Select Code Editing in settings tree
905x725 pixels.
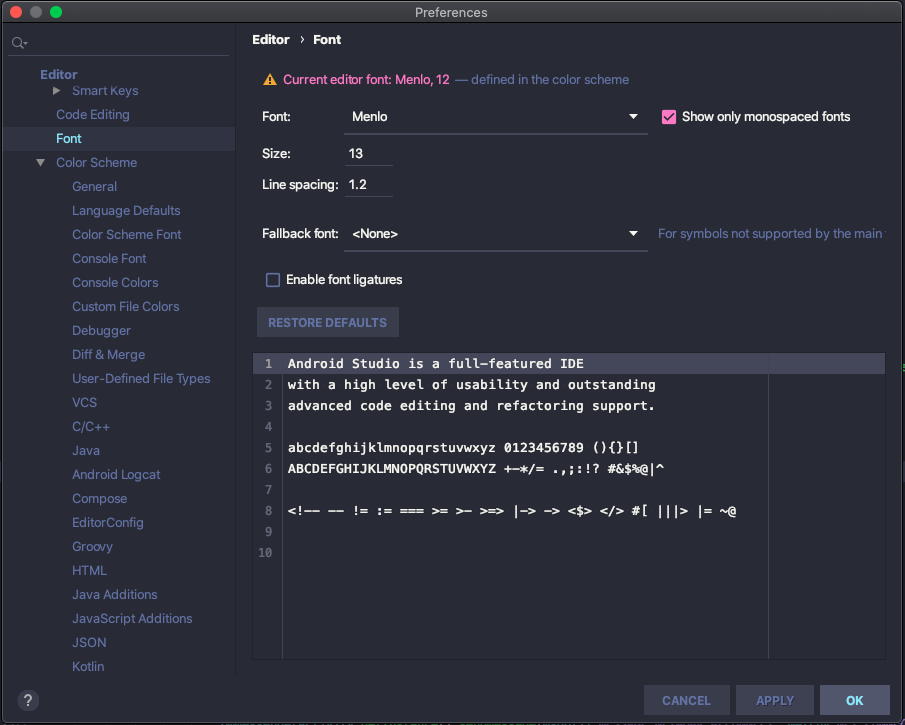click(92, 115)
